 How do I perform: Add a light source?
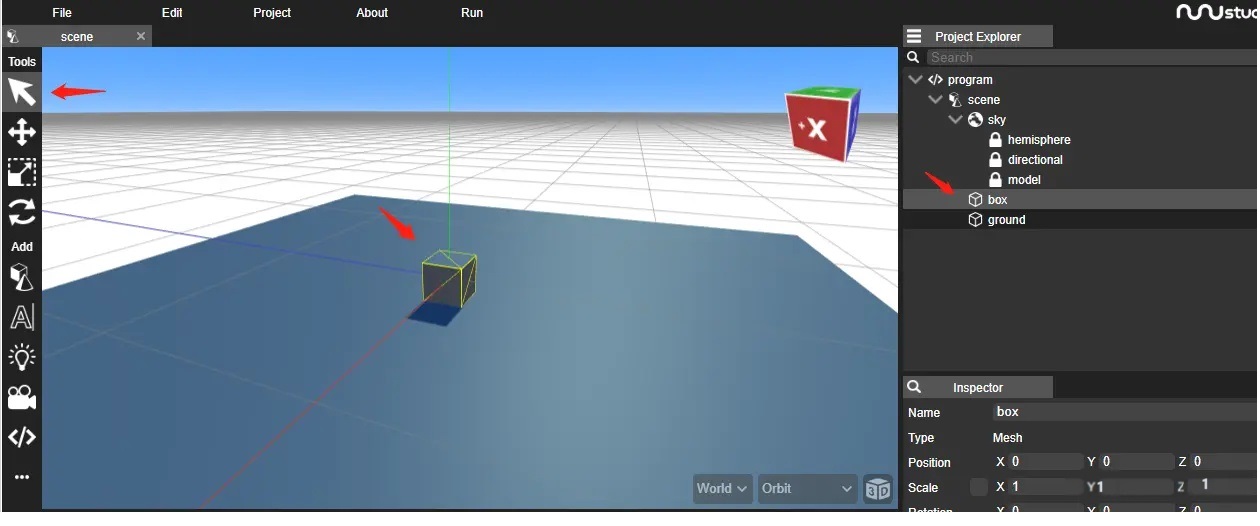pyautogui.click(x=22, y=357)
